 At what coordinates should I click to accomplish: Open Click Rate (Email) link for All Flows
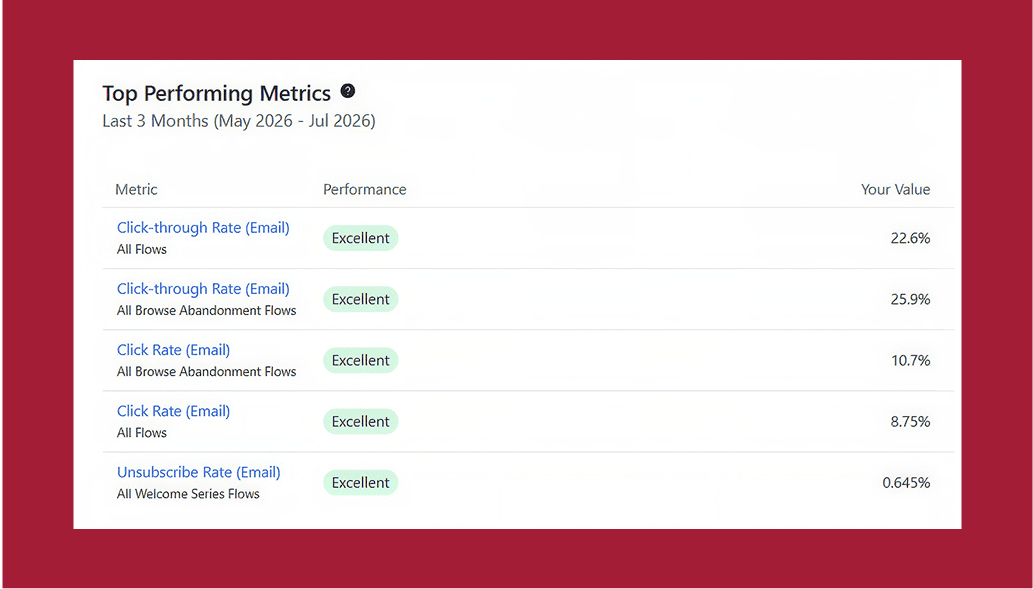173,412
